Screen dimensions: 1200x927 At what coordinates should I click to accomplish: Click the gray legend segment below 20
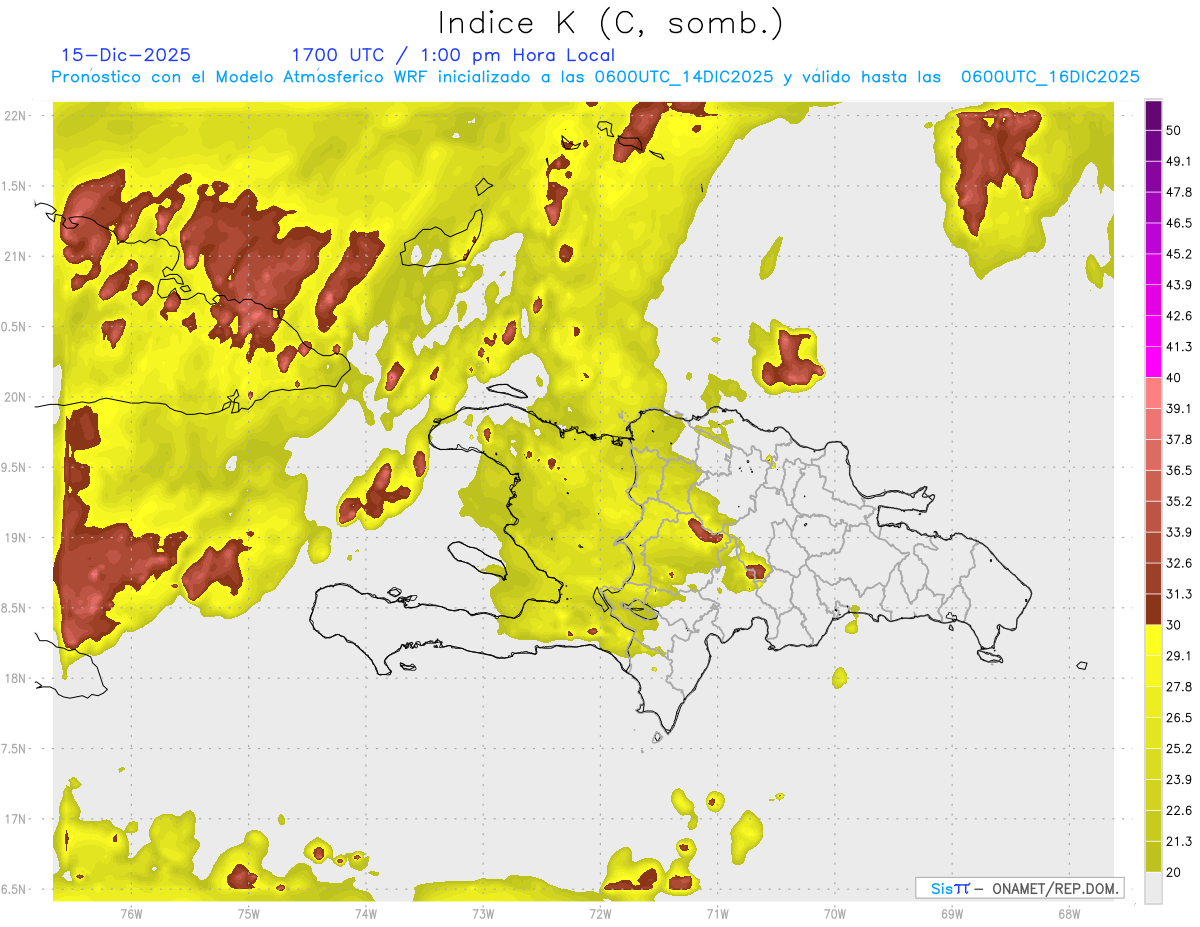(x=1153, y=888)
